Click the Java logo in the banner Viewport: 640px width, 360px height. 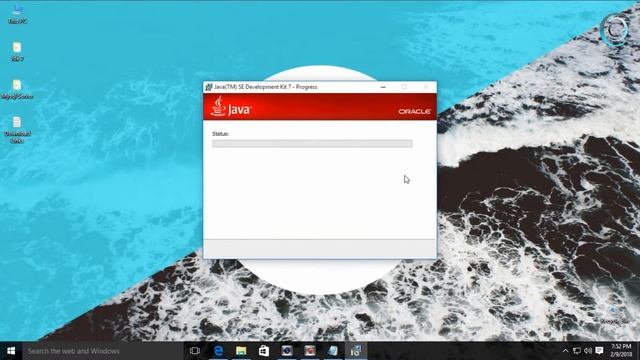[231, 107]
